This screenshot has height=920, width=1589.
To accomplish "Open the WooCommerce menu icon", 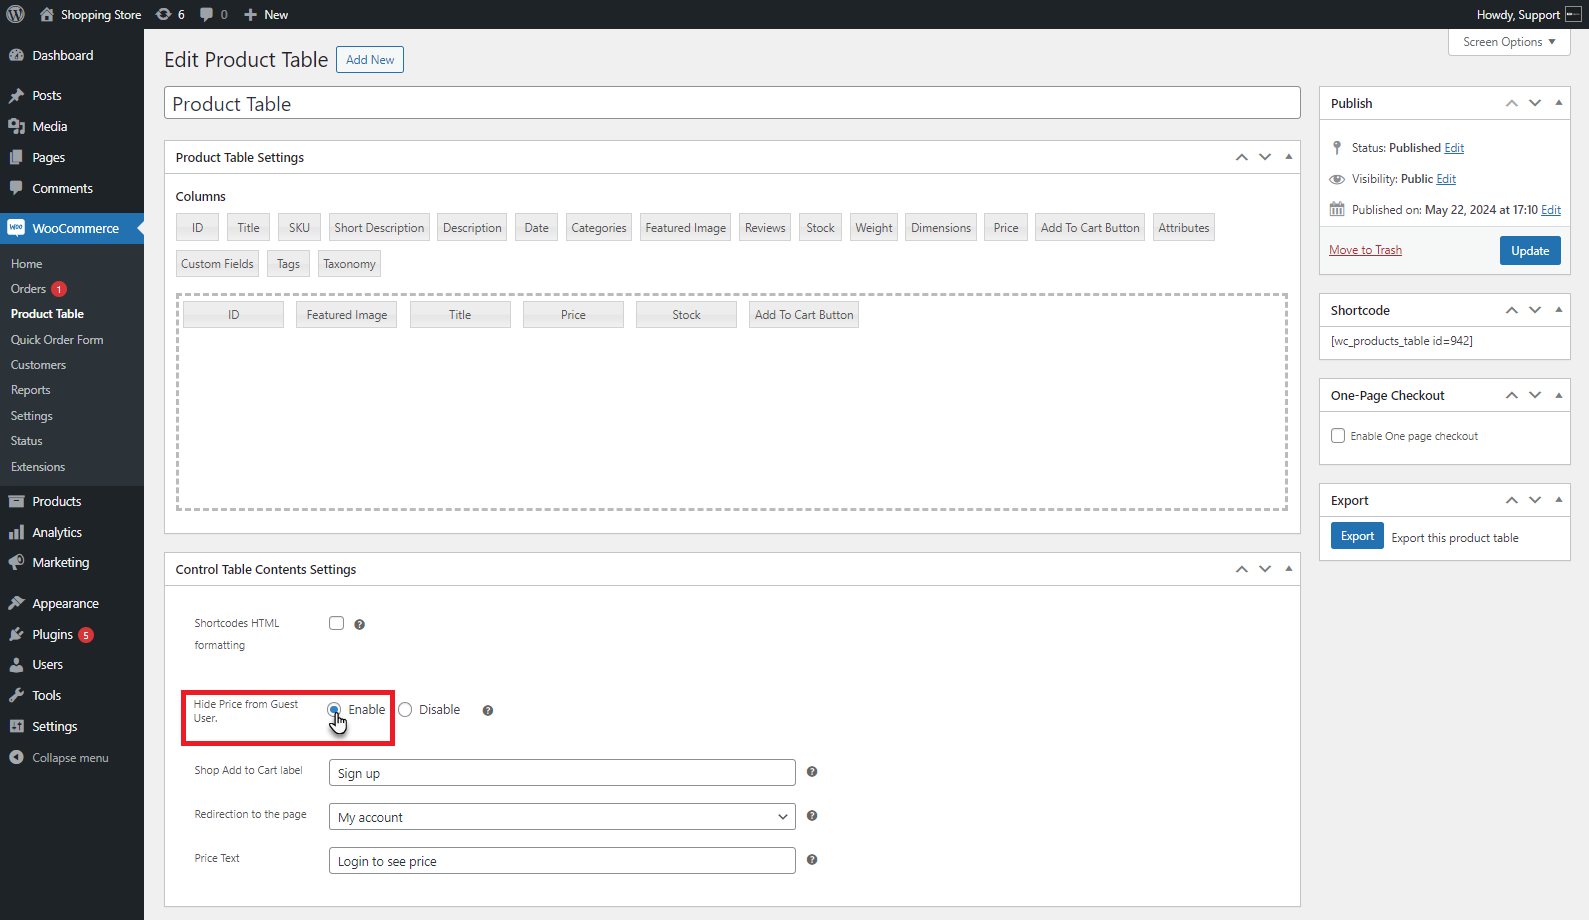I will [16, 228].
